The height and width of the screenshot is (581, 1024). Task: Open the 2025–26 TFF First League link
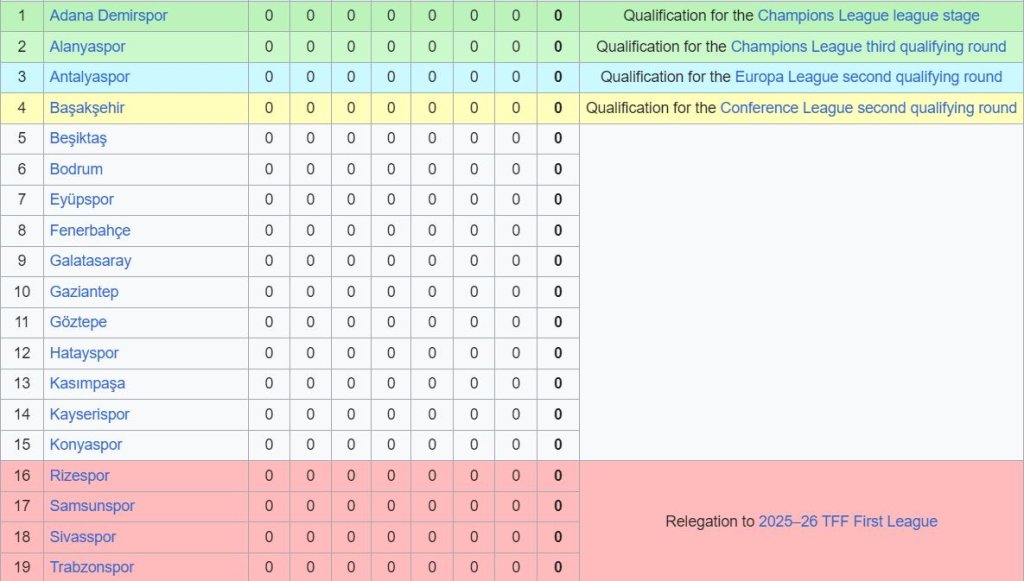[x=848, y=521]
